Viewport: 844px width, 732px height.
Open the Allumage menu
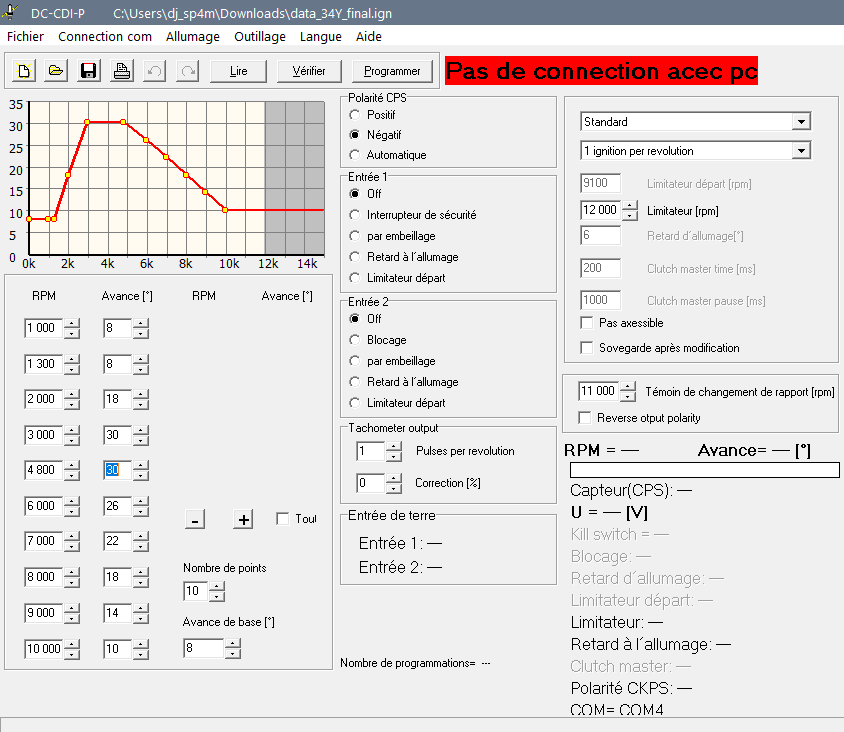(193, 37)
